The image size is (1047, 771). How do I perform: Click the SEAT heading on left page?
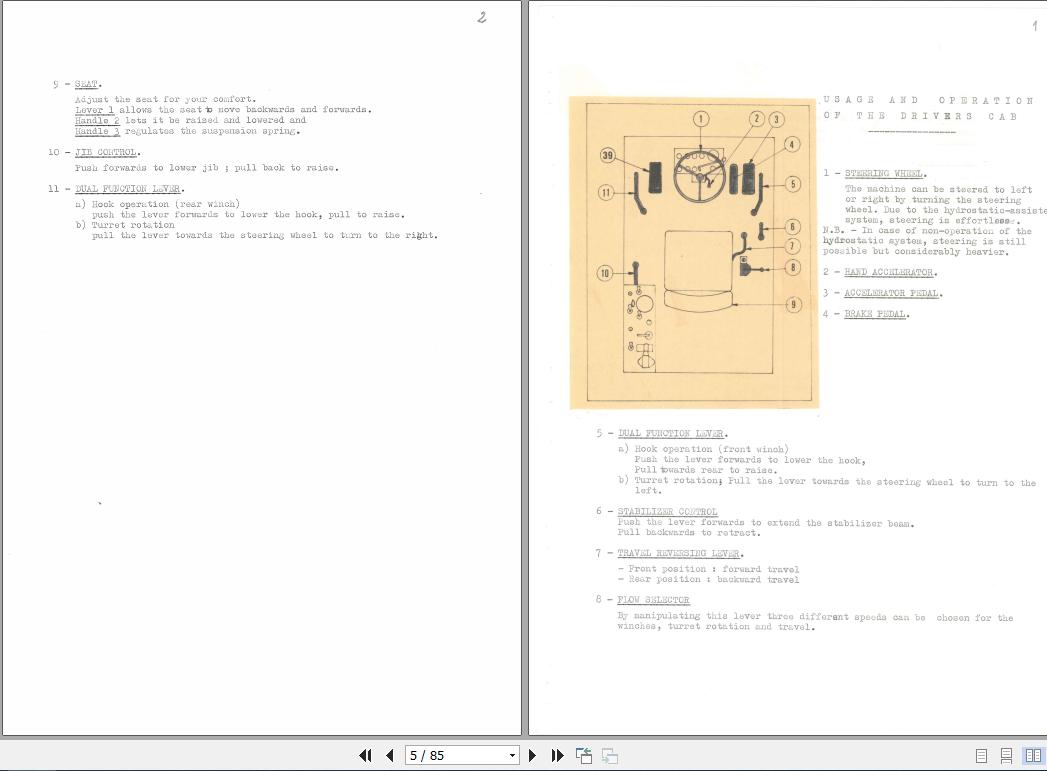[86, 84]
